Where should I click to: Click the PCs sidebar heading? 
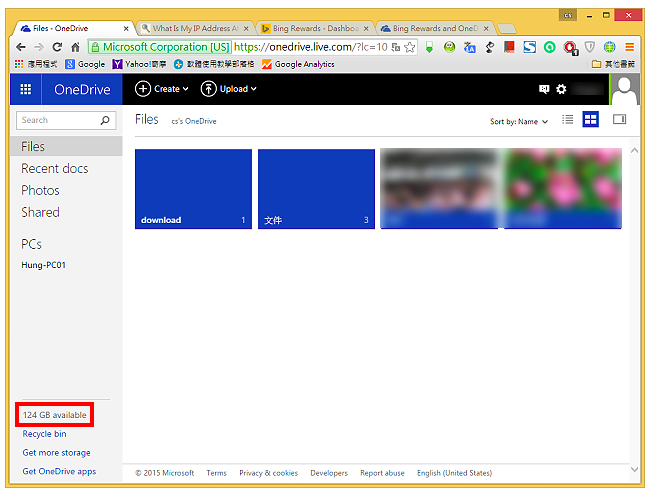pyautogui.click(x=31, y=244)
